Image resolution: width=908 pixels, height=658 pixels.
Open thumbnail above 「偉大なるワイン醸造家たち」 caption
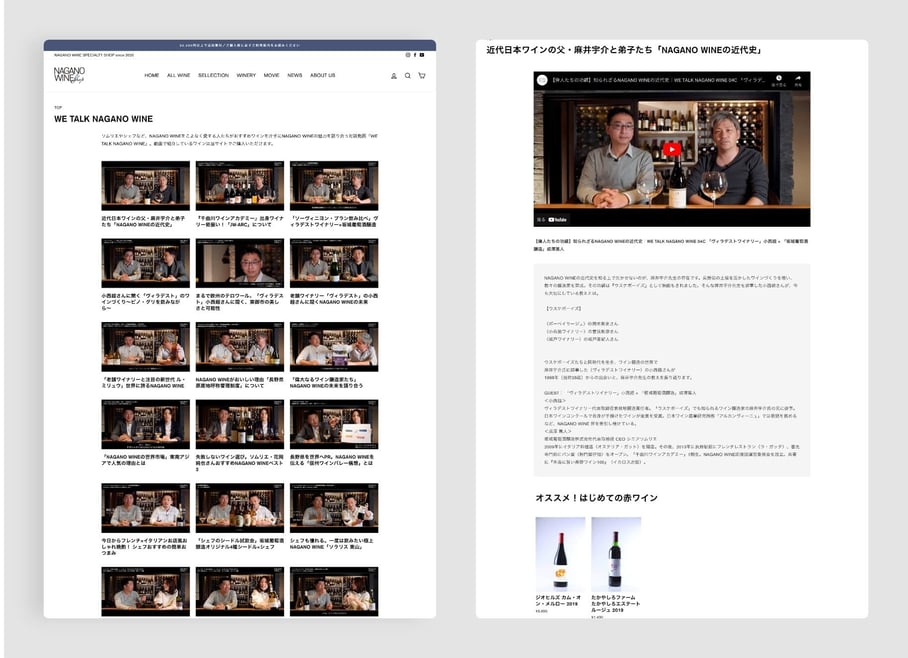click(x=334, y=347)
